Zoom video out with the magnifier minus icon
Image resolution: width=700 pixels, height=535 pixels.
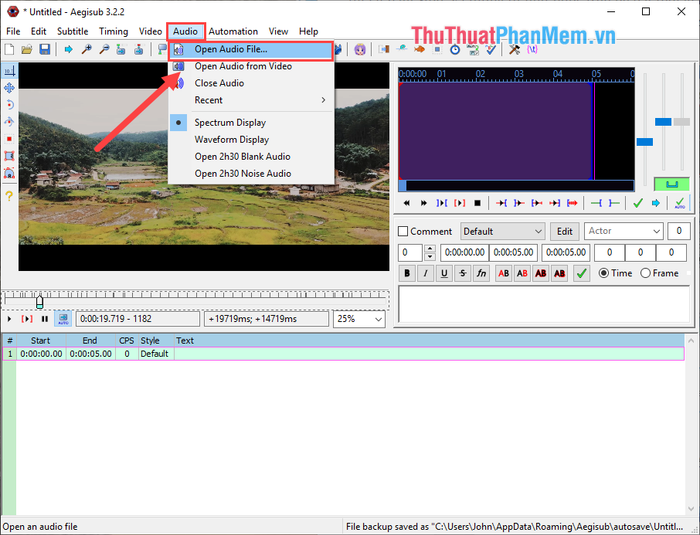[104, 49]
